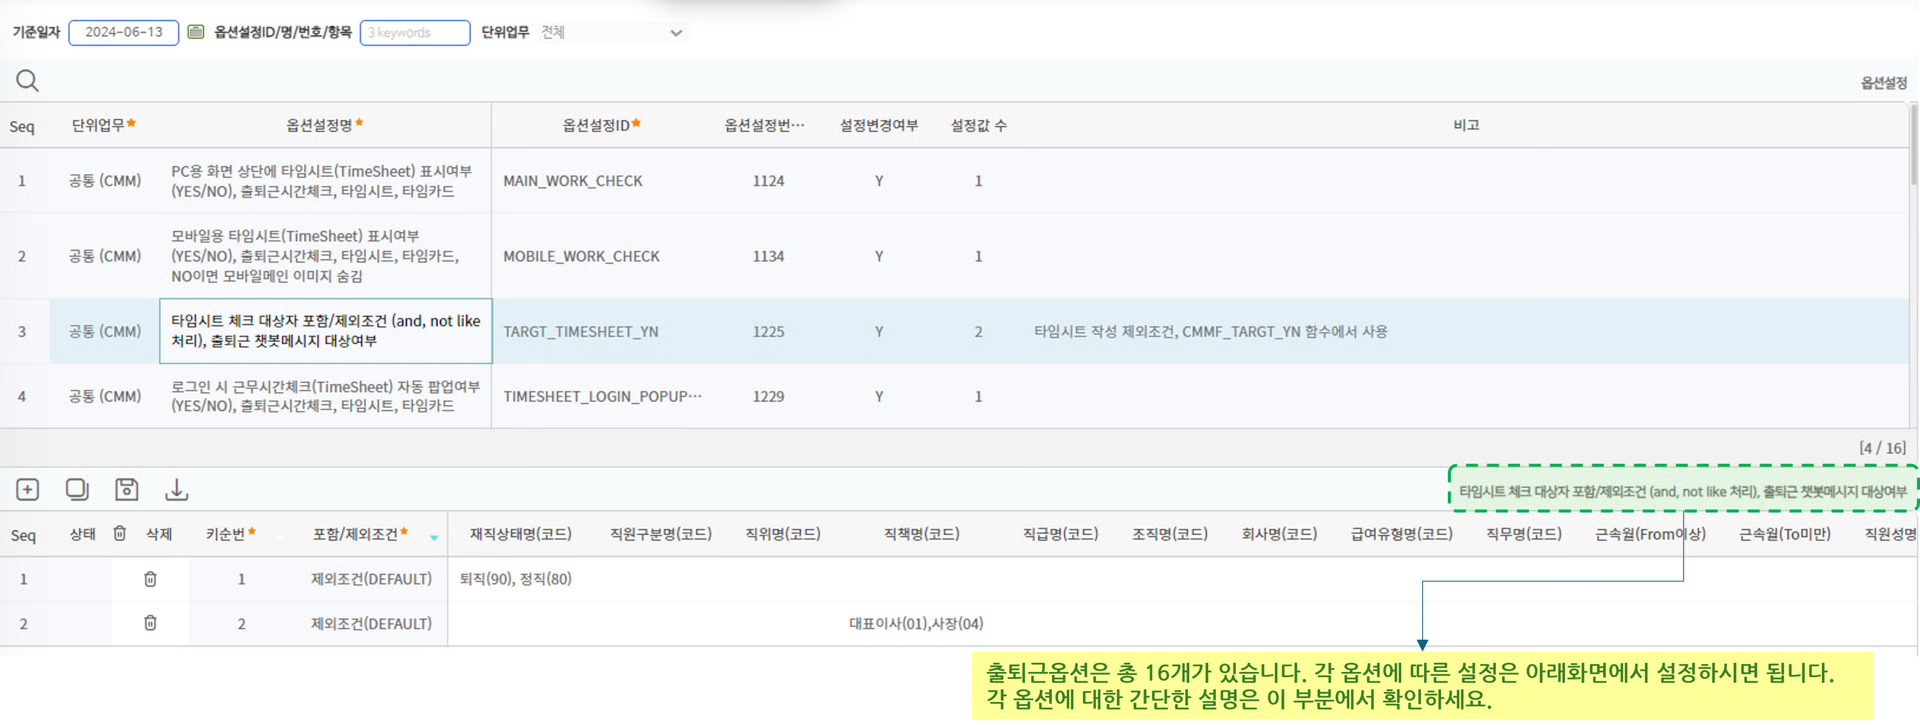Click the 직급명(코드) column header
The width and height of the screenshot is (1920, 725).
(1060, 534)
